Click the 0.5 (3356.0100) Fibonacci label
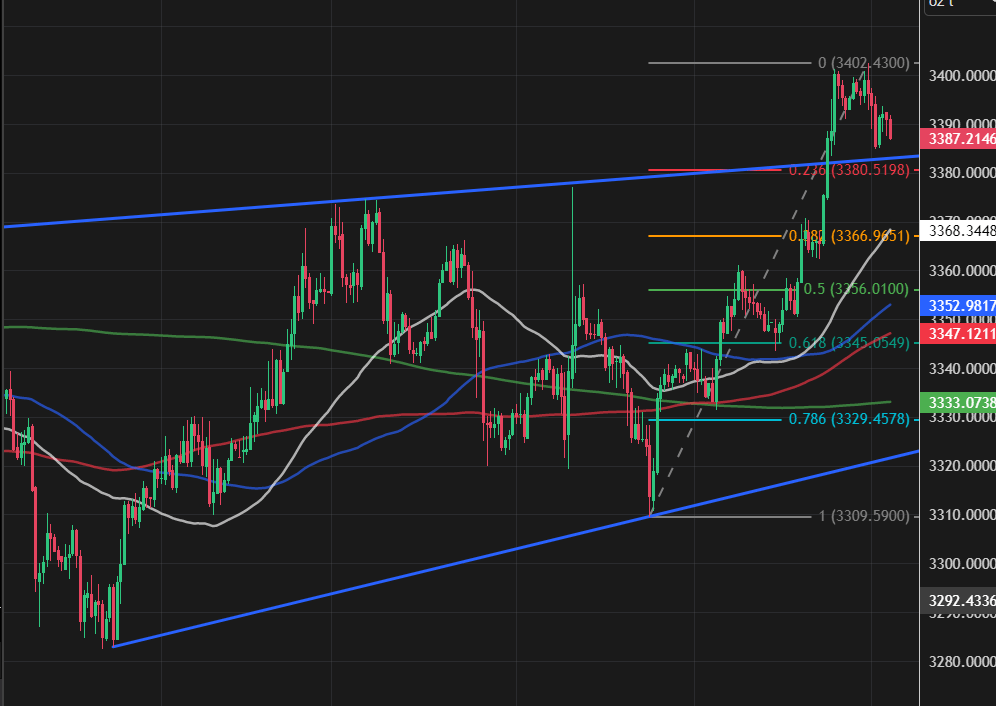 click(857, 289)
